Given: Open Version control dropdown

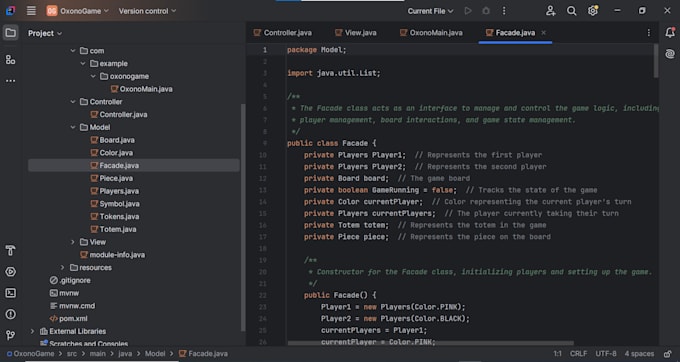Looking at the screenshot, I should click(147, 11).
